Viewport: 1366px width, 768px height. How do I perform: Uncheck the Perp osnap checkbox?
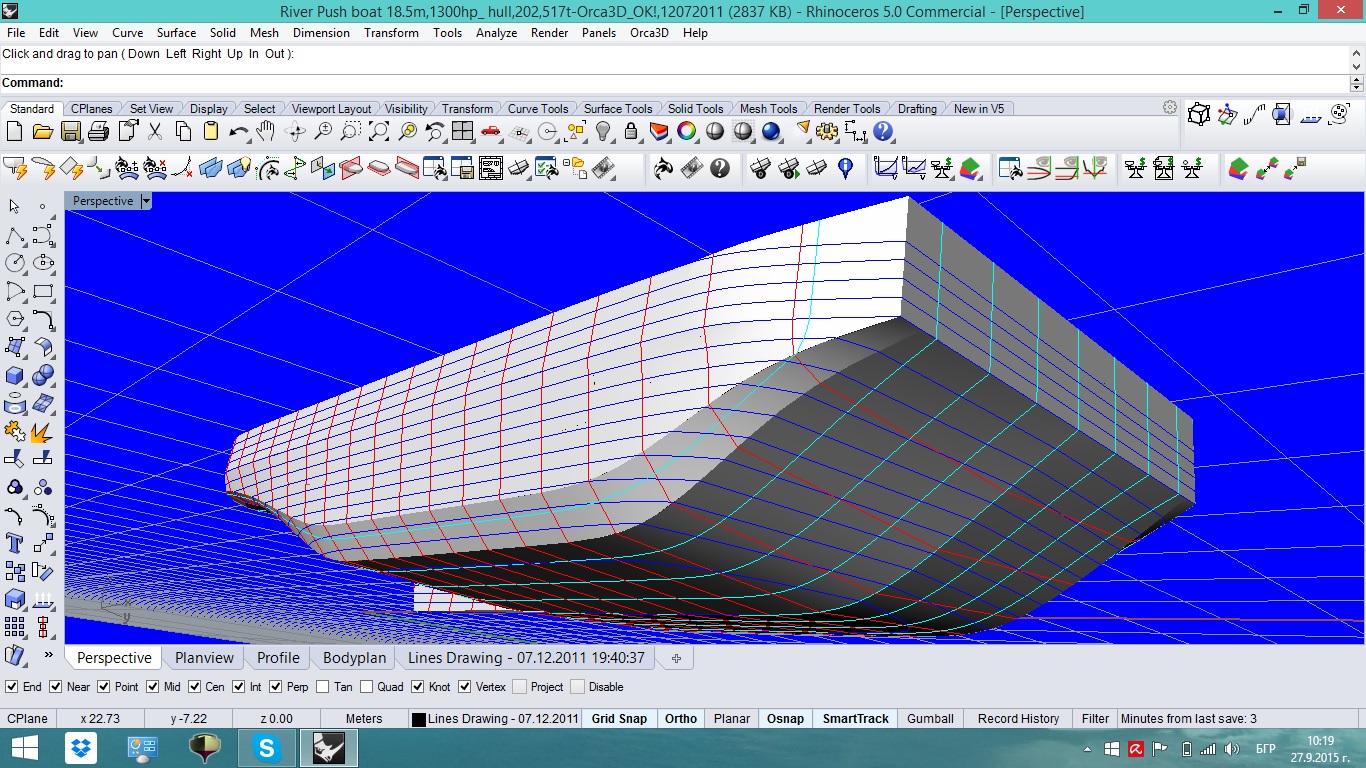276,687
